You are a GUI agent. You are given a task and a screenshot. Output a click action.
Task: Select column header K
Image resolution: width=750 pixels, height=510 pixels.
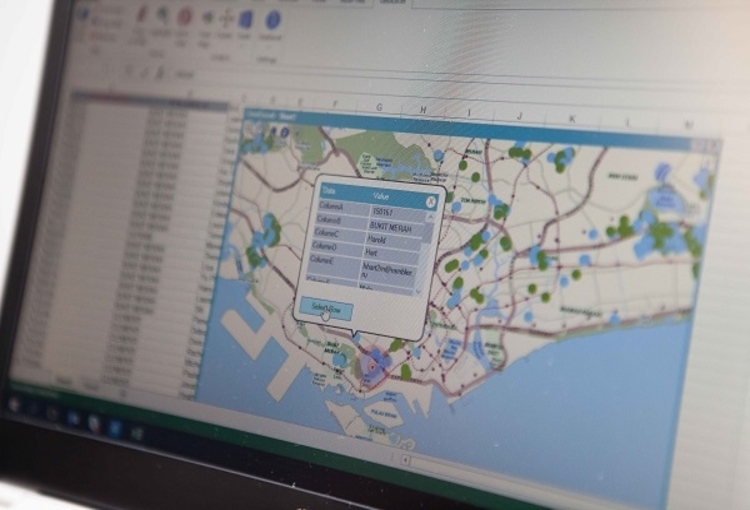(x=571, y=118)
